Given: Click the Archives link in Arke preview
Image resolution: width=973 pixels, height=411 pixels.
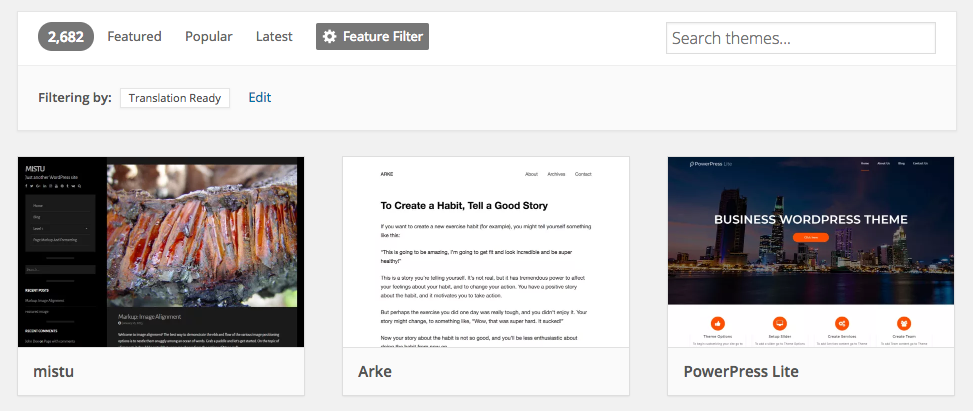Looking at the screenshot, I should (556, 174).
